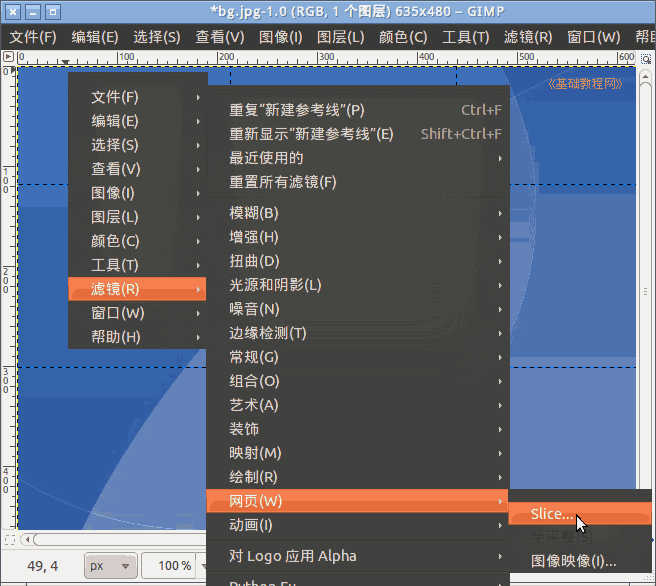Select 对 Logo 应用 Alpha entry
Viewport: 656px width, 586px height.
click(x=293, y=556)
